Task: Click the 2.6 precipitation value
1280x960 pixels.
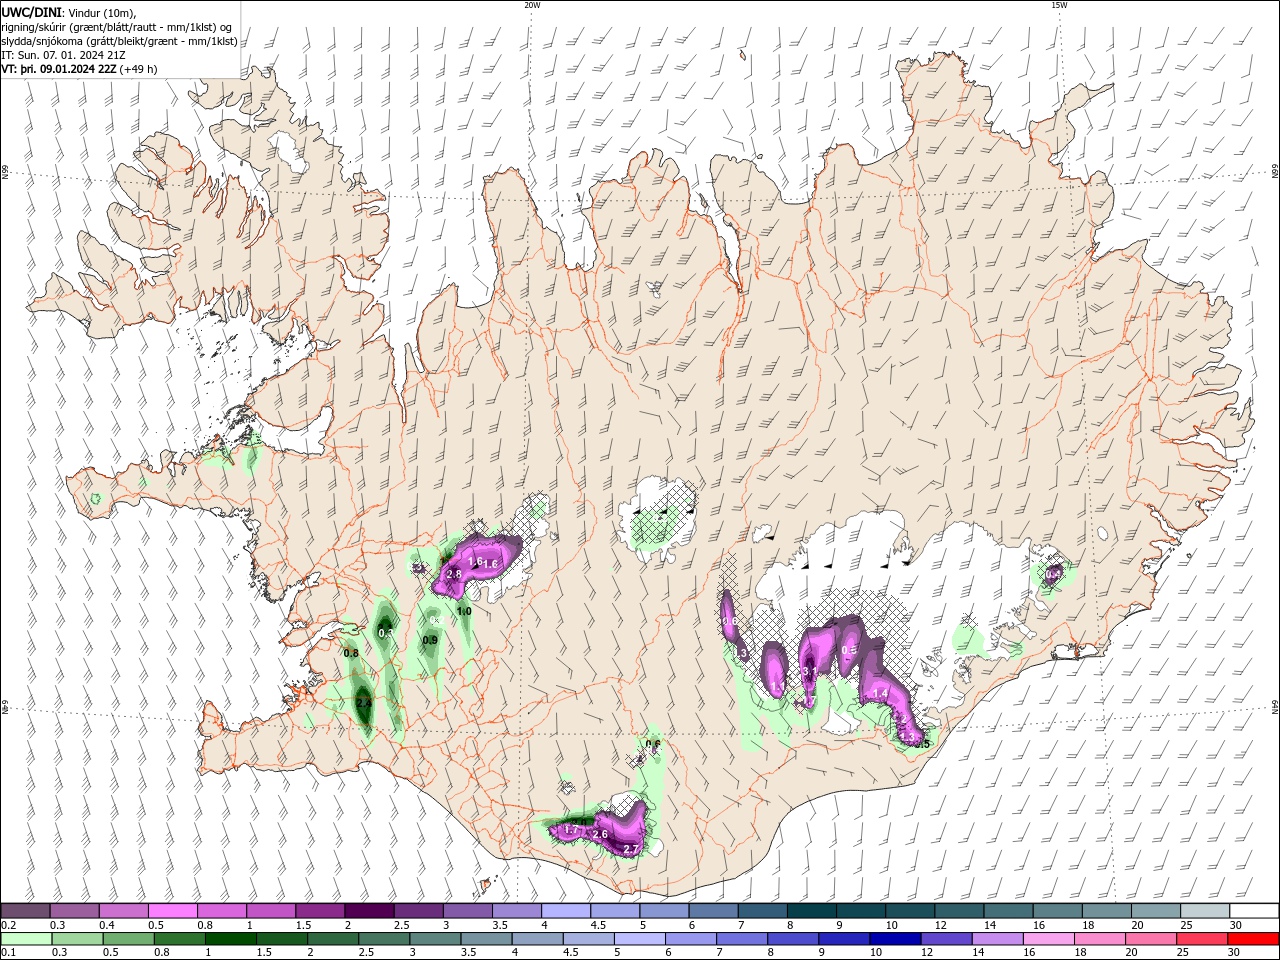Action: coord(601,834)
